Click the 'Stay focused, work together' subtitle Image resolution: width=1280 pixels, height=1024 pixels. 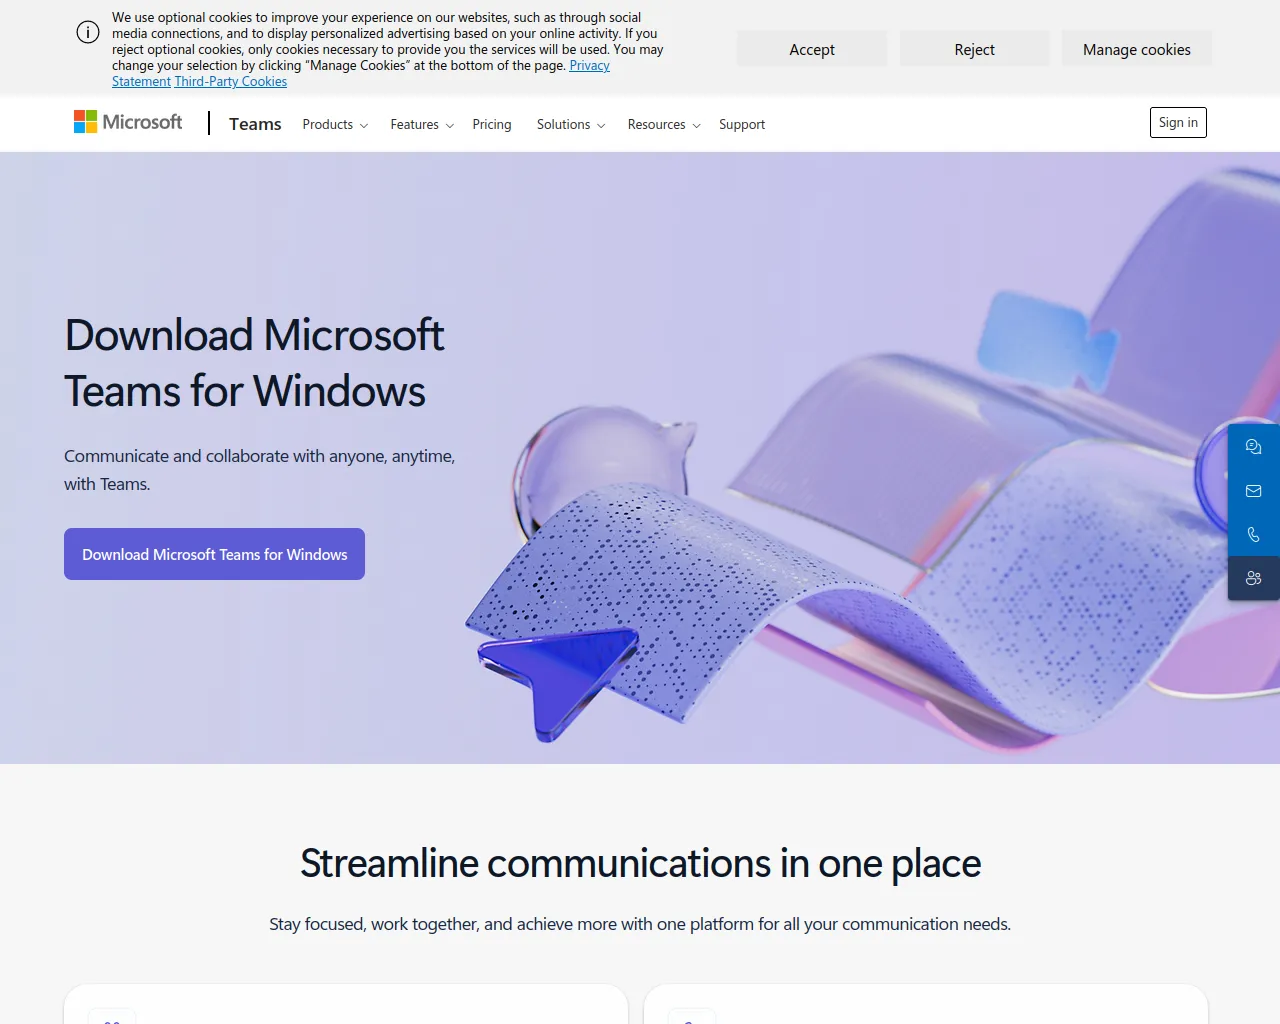[x=640, y=924]
